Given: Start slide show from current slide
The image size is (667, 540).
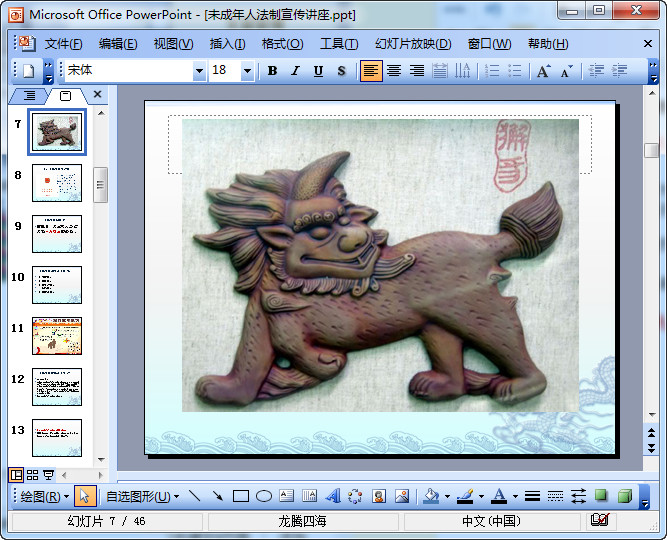Looking at the screenshot, I should pos(48,474).
